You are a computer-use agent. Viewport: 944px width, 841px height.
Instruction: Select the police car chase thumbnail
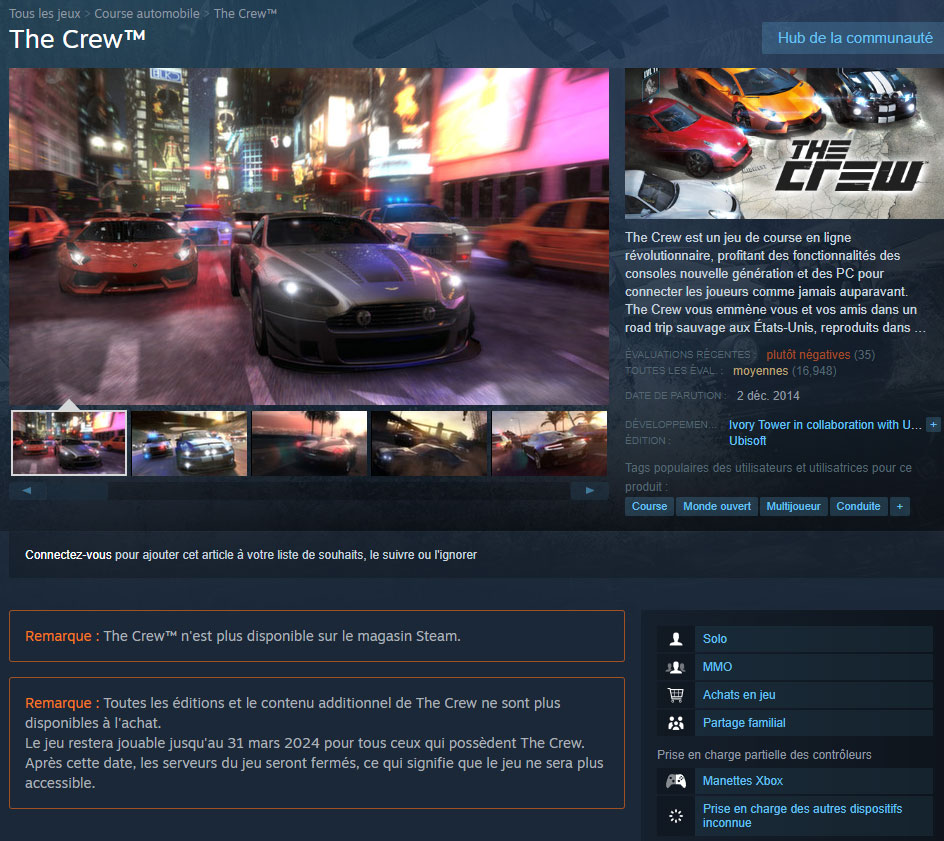189,443
